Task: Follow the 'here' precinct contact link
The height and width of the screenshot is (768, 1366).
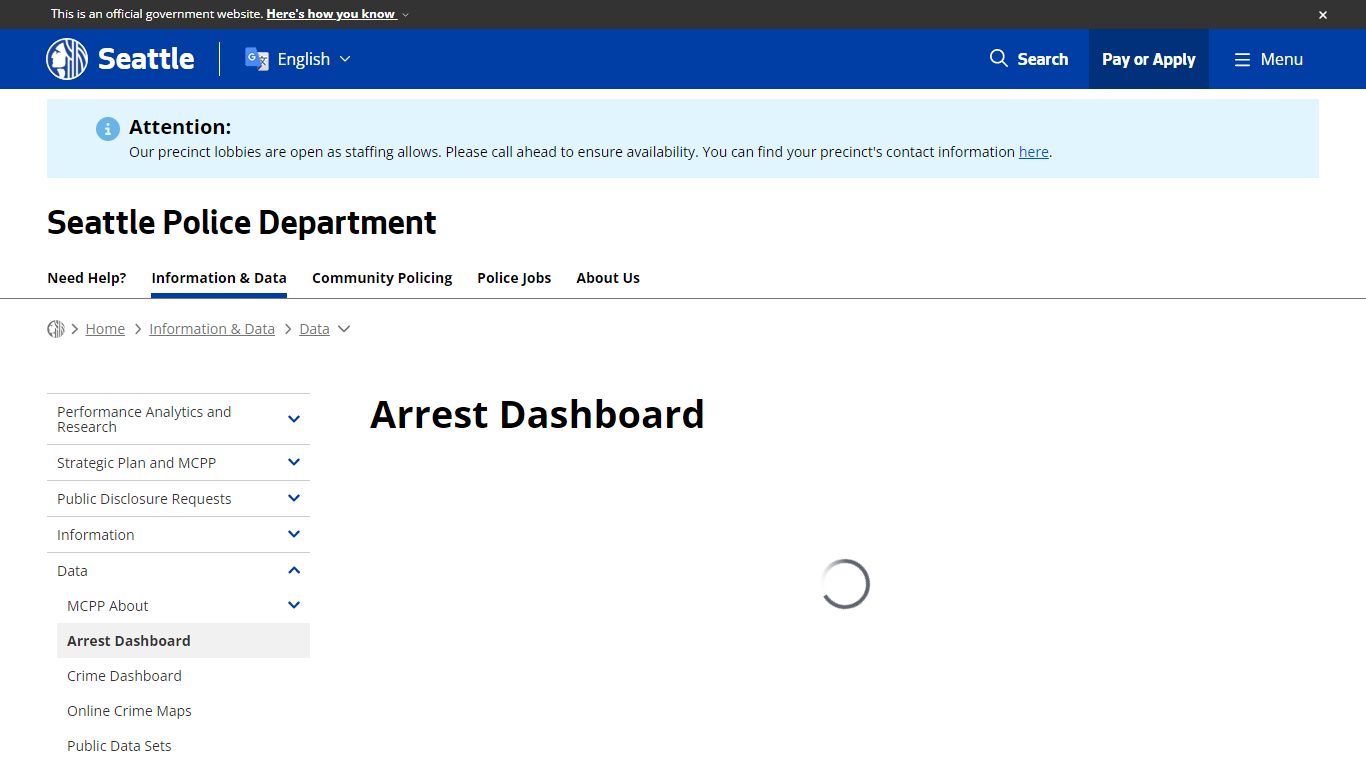Action: point(1034,152)
